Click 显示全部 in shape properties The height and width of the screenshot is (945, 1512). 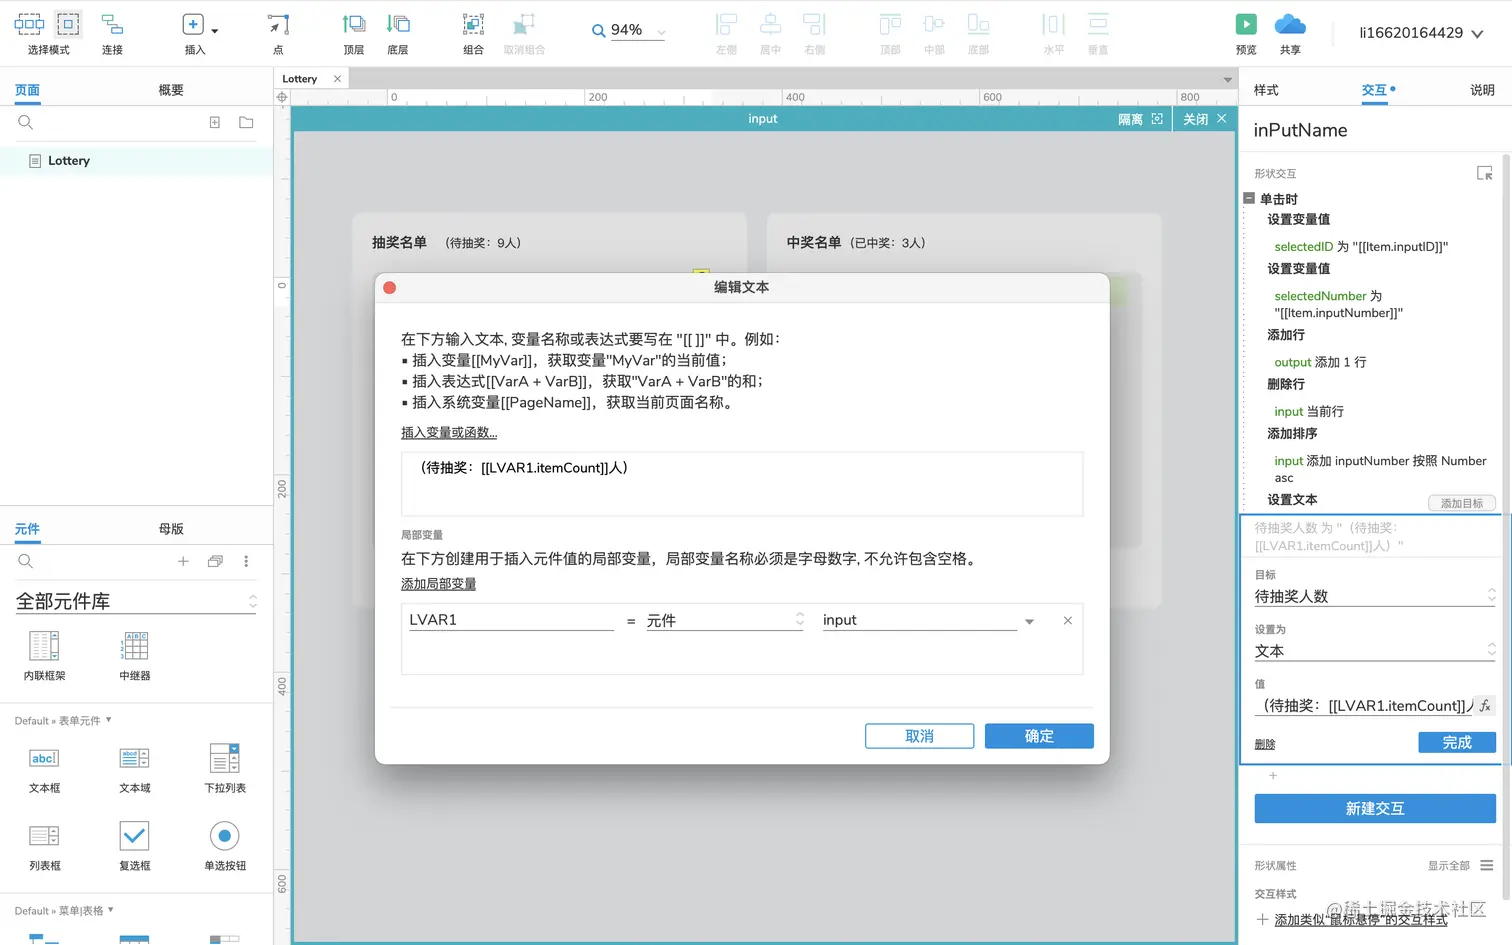(1448, 866)
